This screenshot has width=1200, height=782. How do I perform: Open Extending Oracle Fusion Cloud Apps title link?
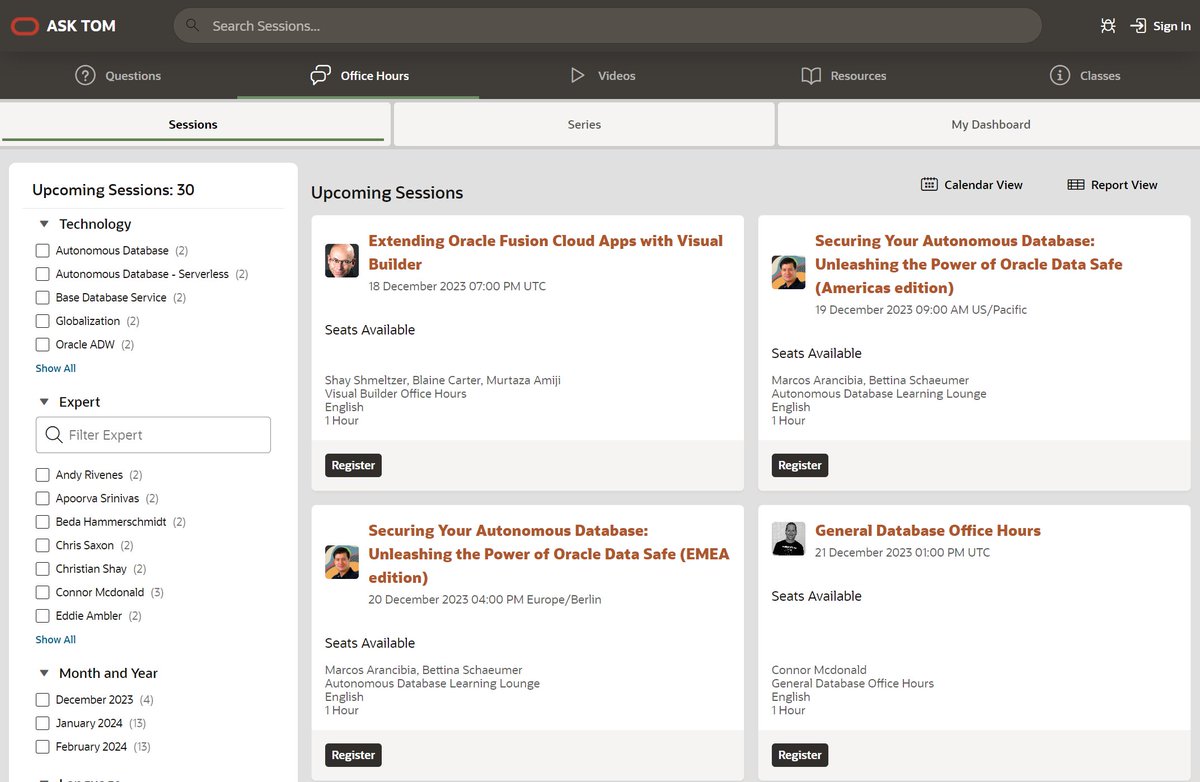coord(545,252)
